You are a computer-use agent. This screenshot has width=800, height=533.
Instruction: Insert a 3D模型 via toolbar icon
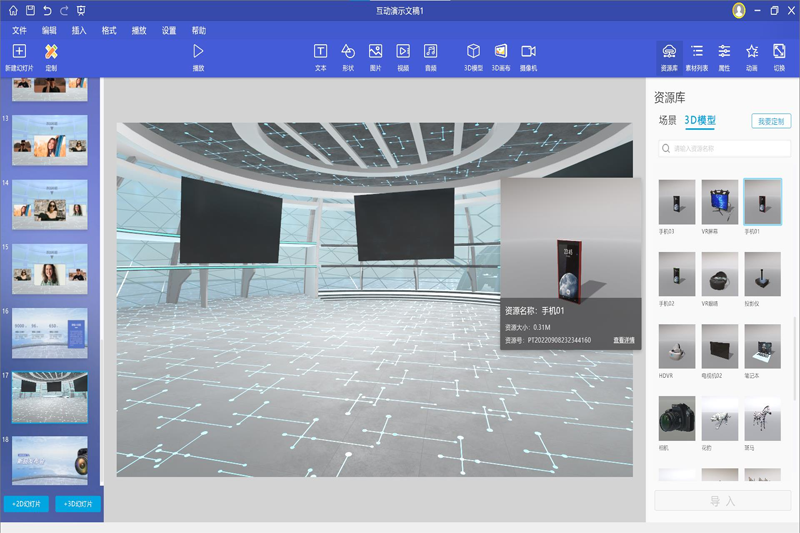(x=473, y=52)
